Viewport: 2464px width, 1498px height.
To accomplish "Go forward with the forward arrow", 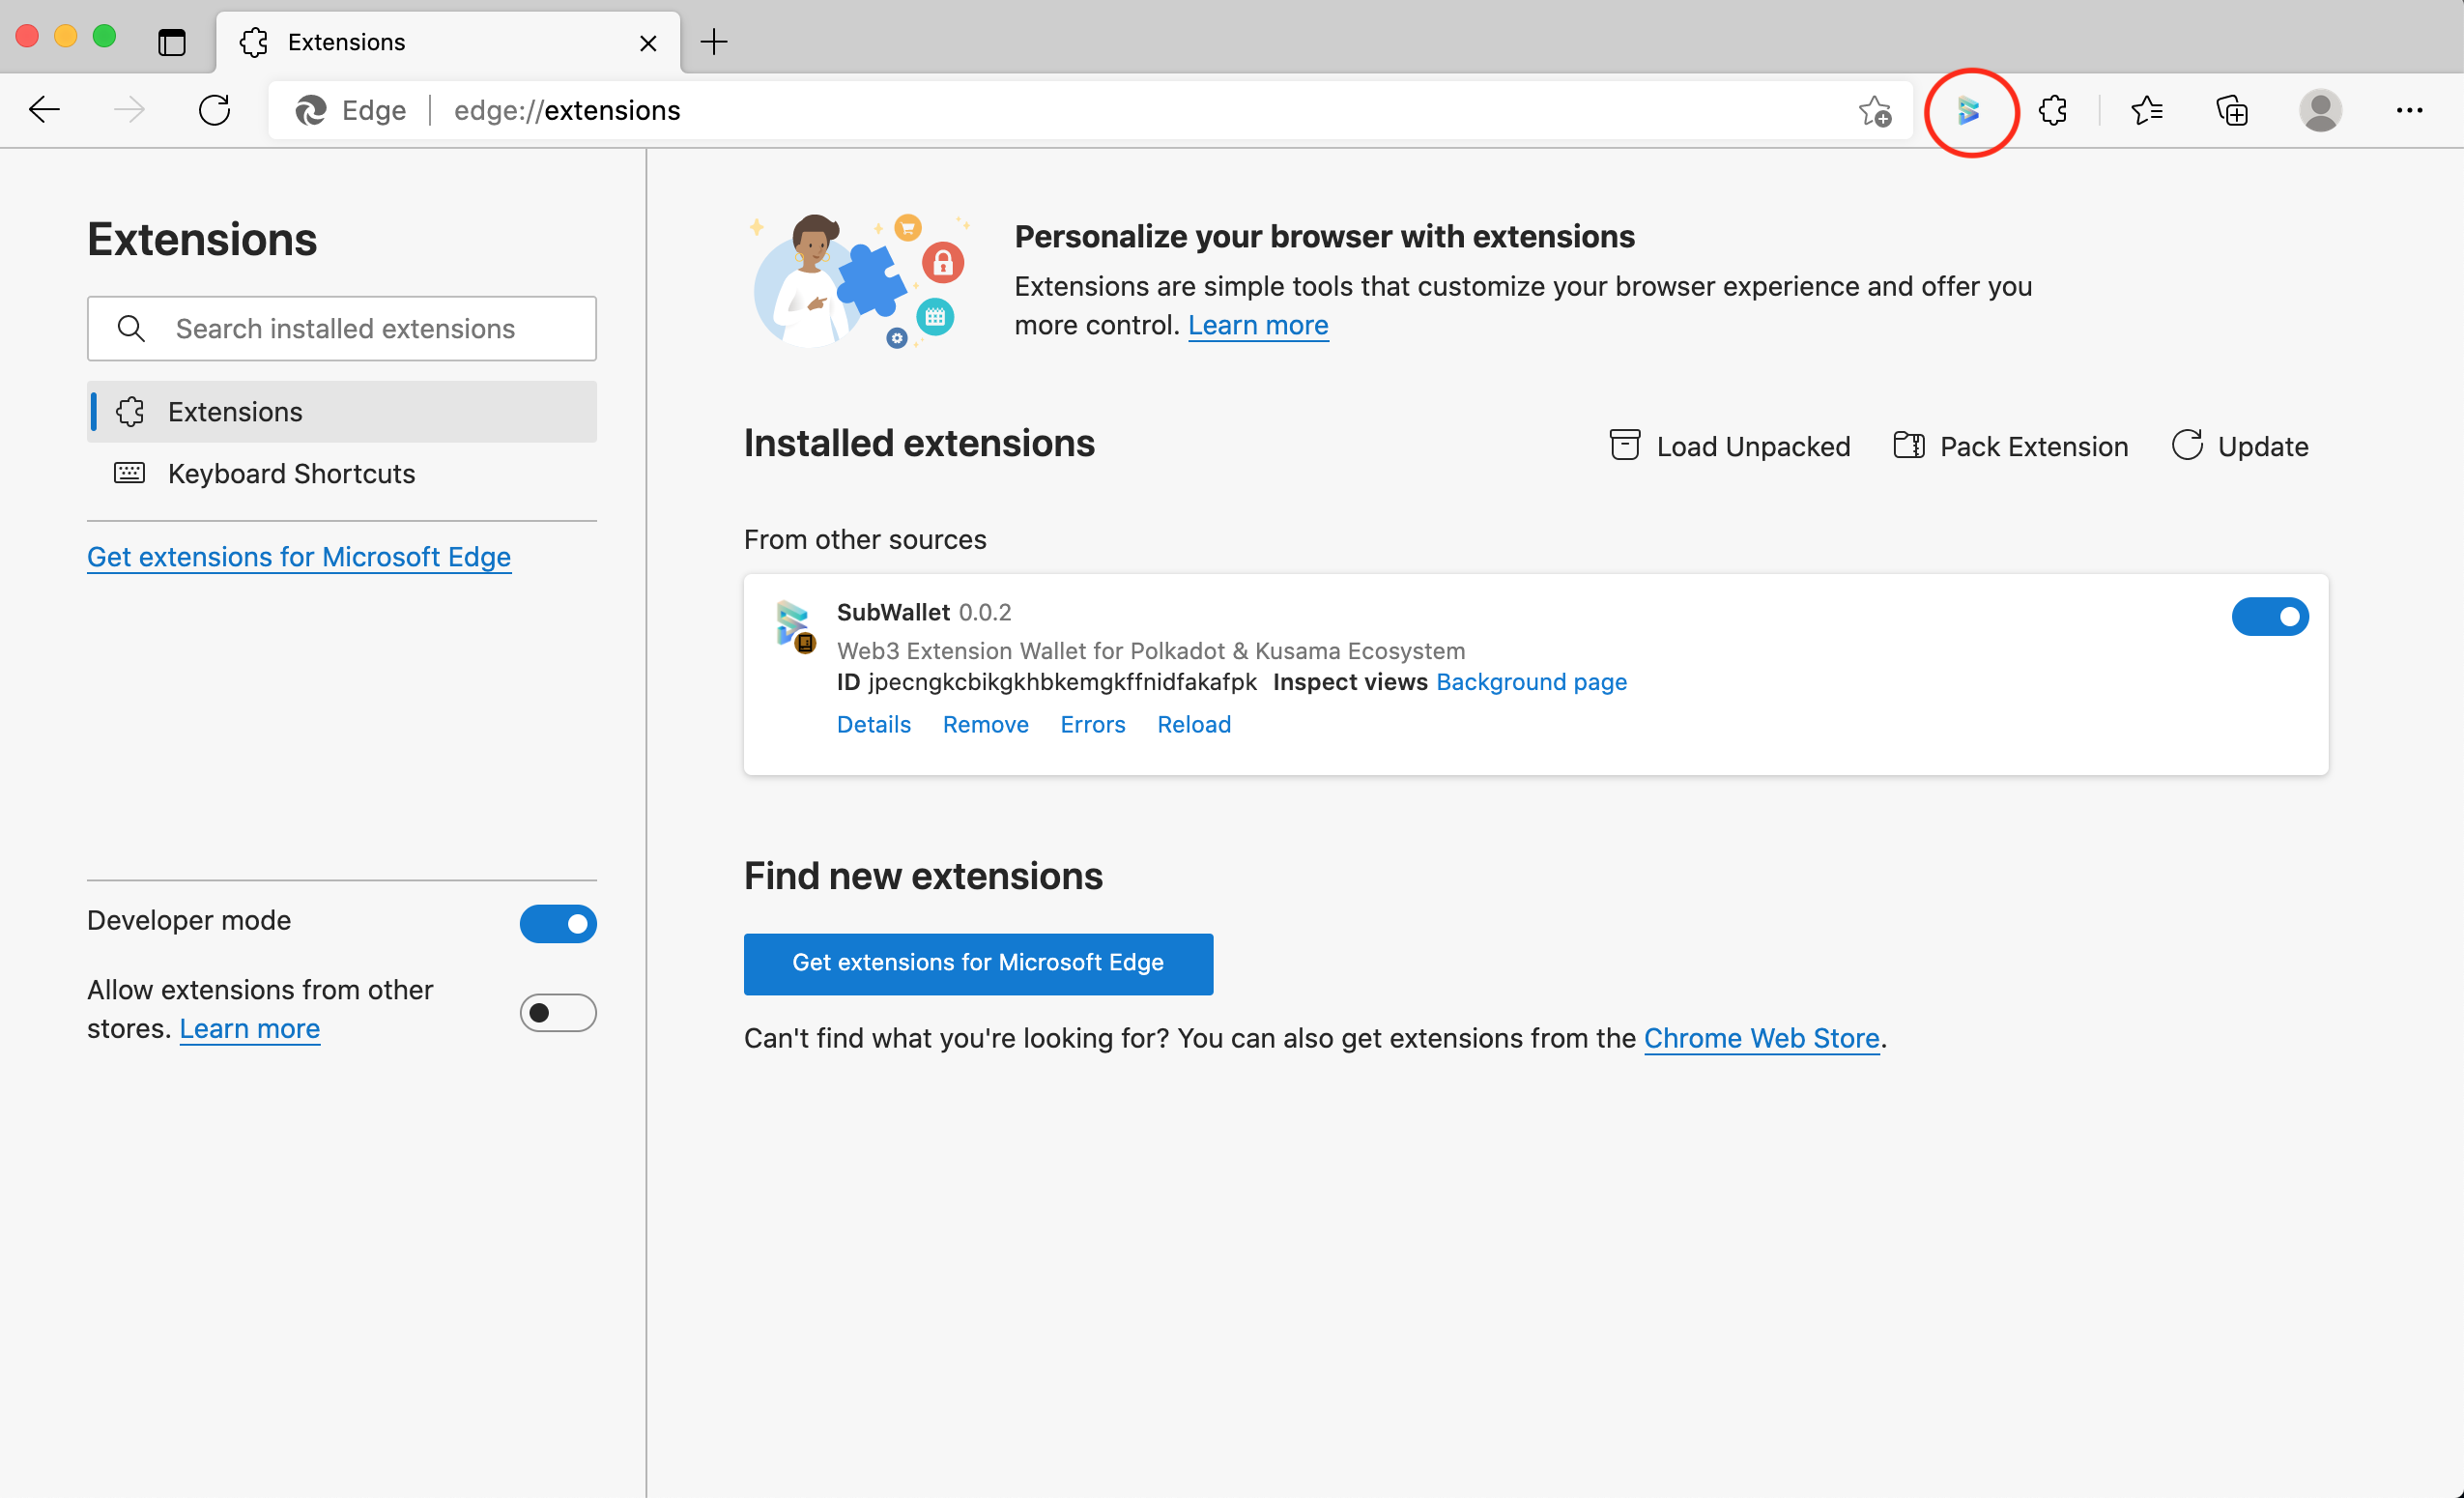I will tap(129, 110).
